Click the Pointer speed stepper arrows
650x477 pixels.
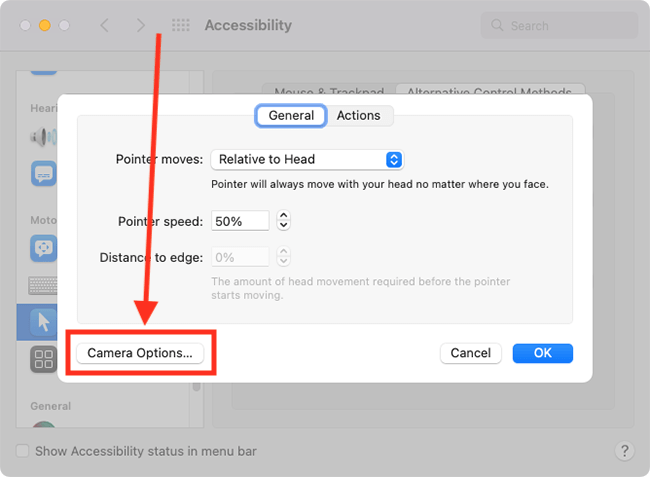pos(284,220)
